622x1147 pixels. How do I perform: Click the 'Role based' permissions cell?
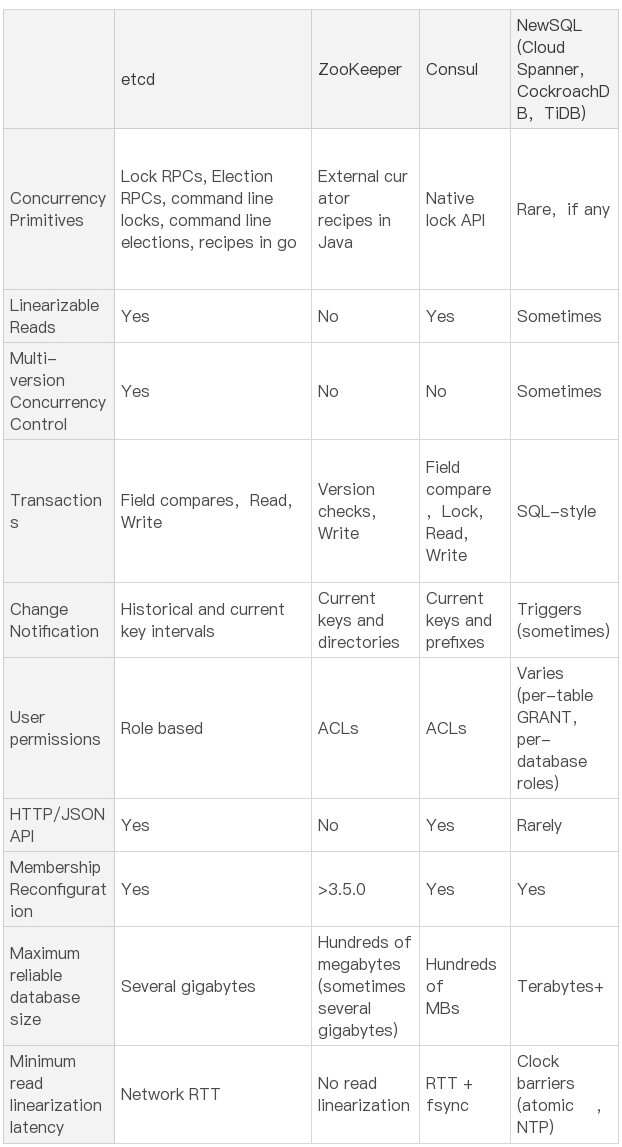[162, 728]
